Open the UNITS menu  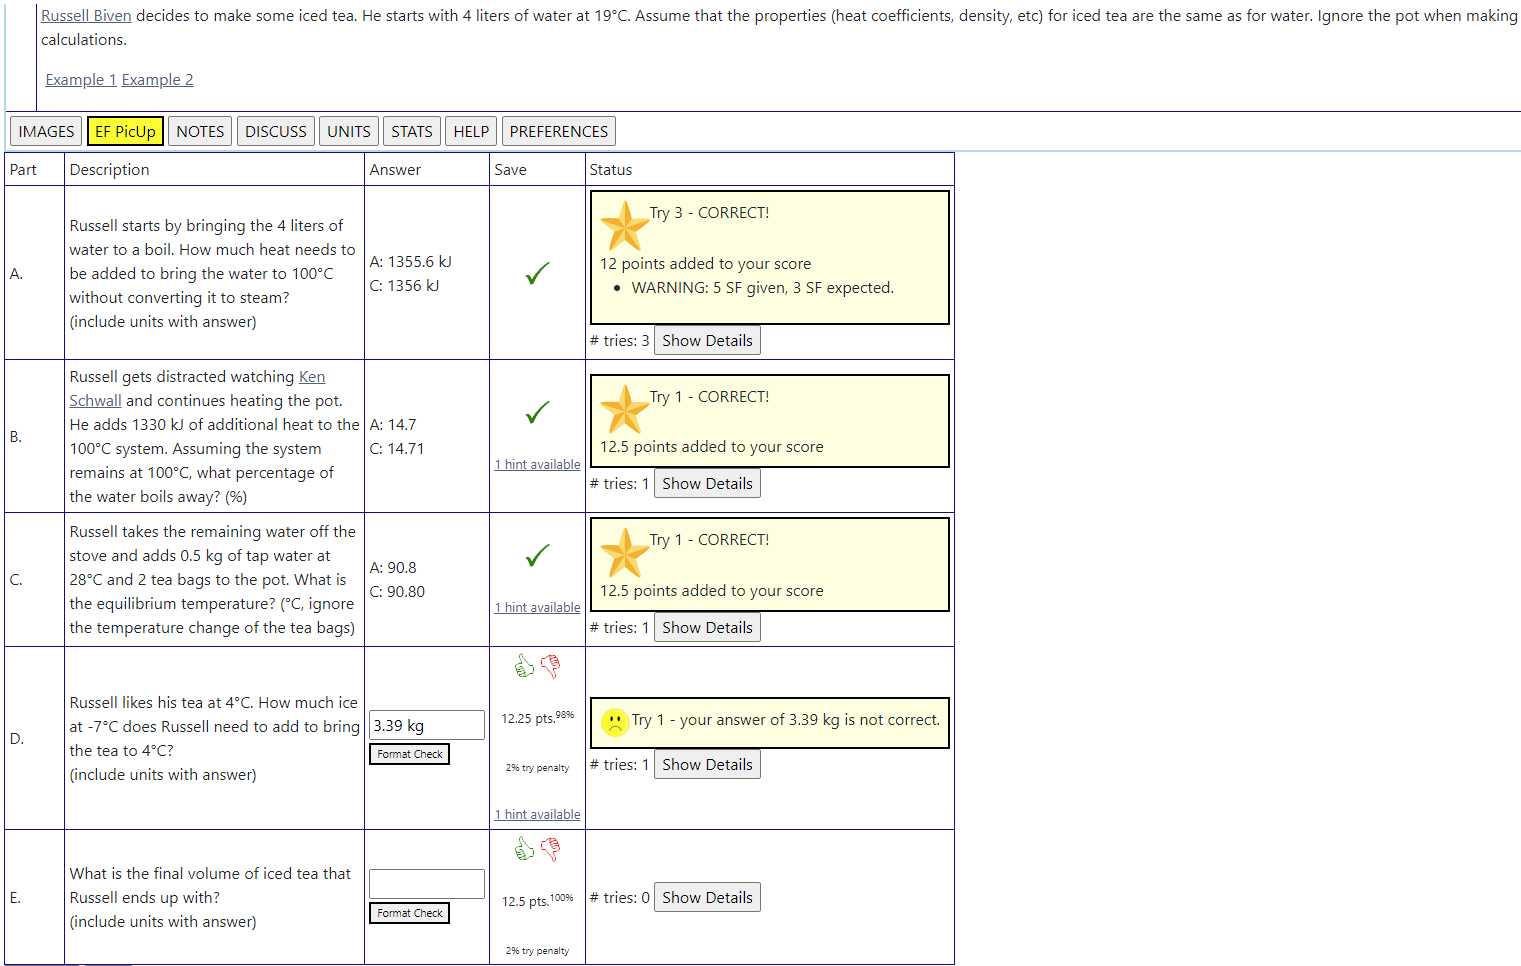(348, 130)
